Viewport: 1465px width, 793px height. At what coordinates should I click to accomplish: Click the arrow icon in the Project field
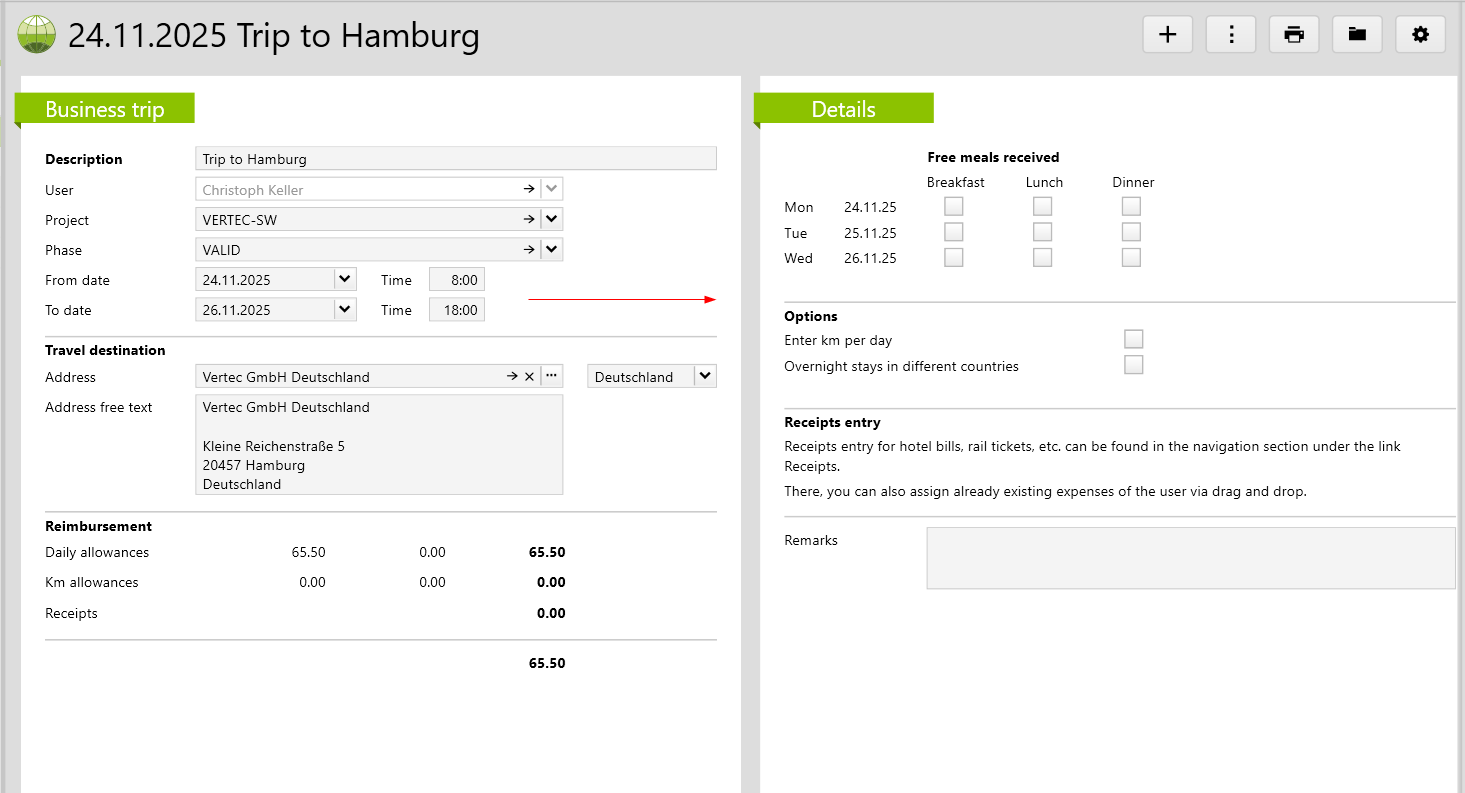coord(529,220)
